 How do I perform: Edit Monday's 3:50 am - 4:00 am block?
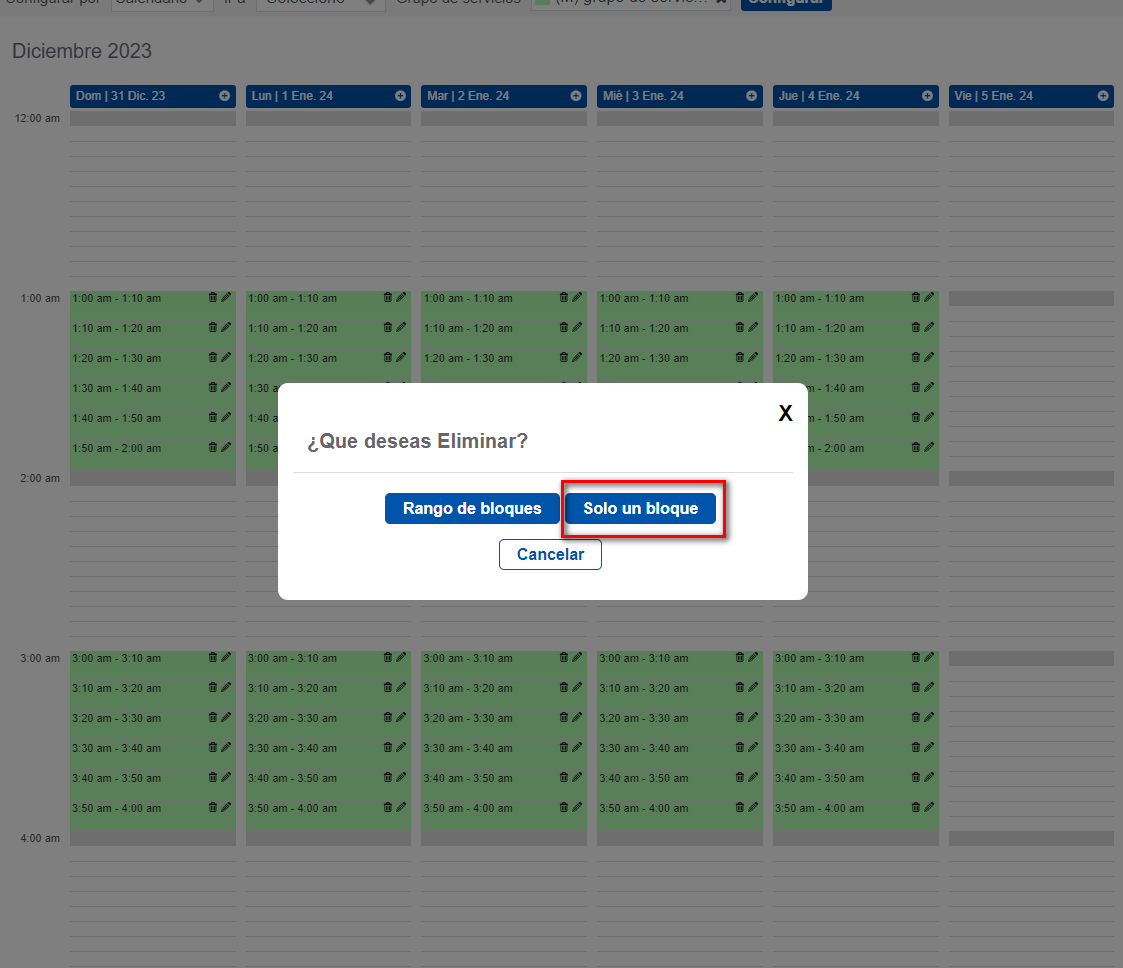pyautogui.click(x=401, y=808)
